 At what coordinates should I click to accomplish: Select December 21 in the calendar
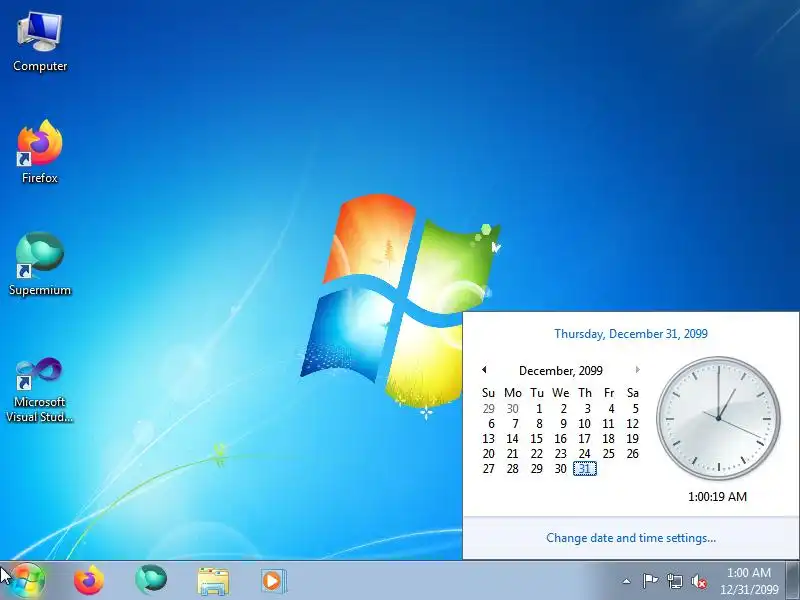pyautogui.click(x=512, y=454)
